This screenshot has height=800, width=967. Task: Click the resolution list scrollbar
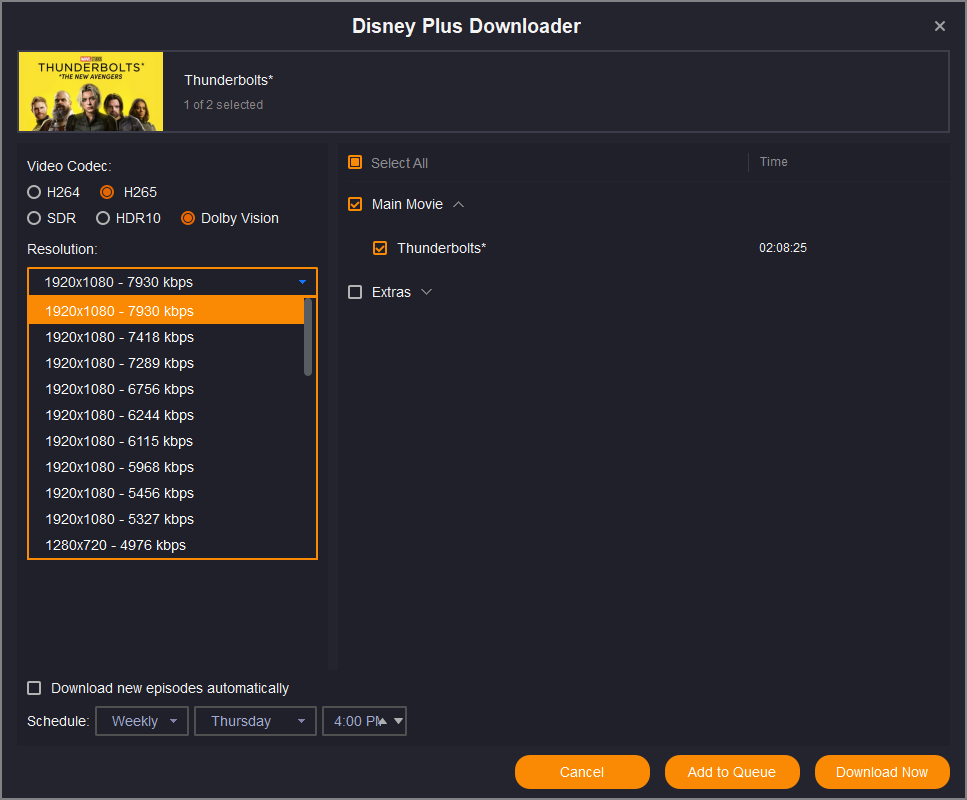coord(308,338)
